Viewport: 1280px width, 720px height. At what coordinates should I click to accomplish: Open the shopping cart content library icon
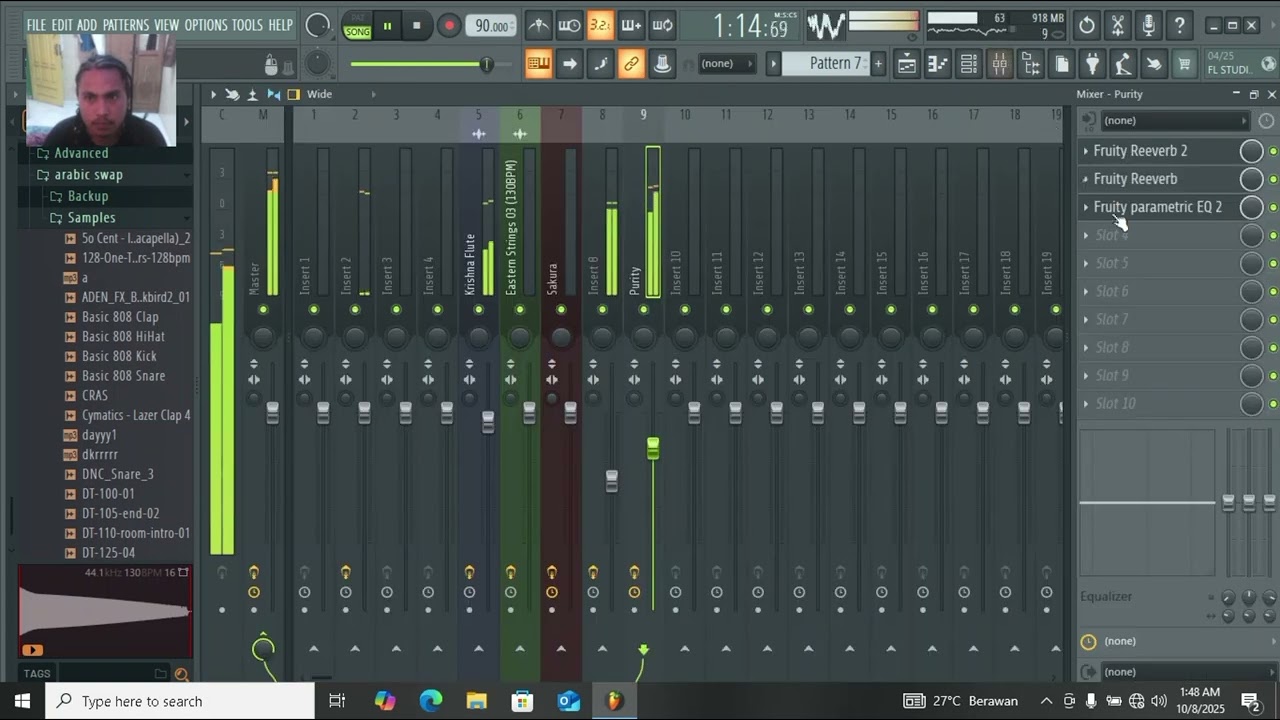pos(1185,65)
